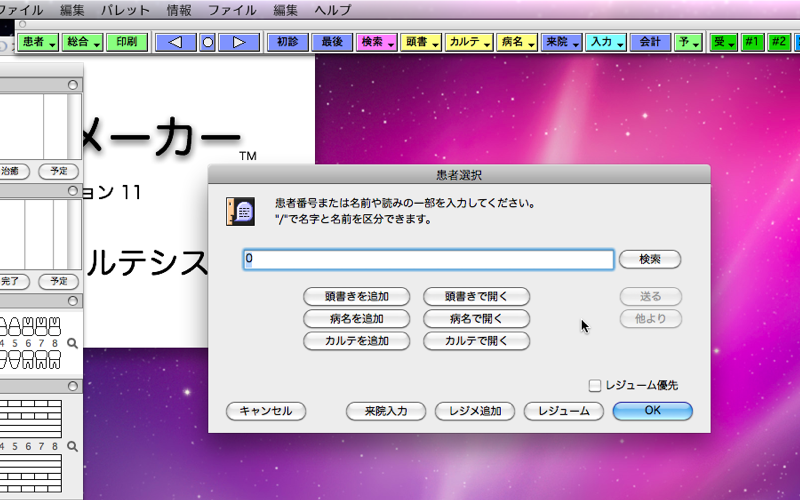This screenshot has width=800, height=500.
Task: Click the patient number input field
Action: coord(428,259)
